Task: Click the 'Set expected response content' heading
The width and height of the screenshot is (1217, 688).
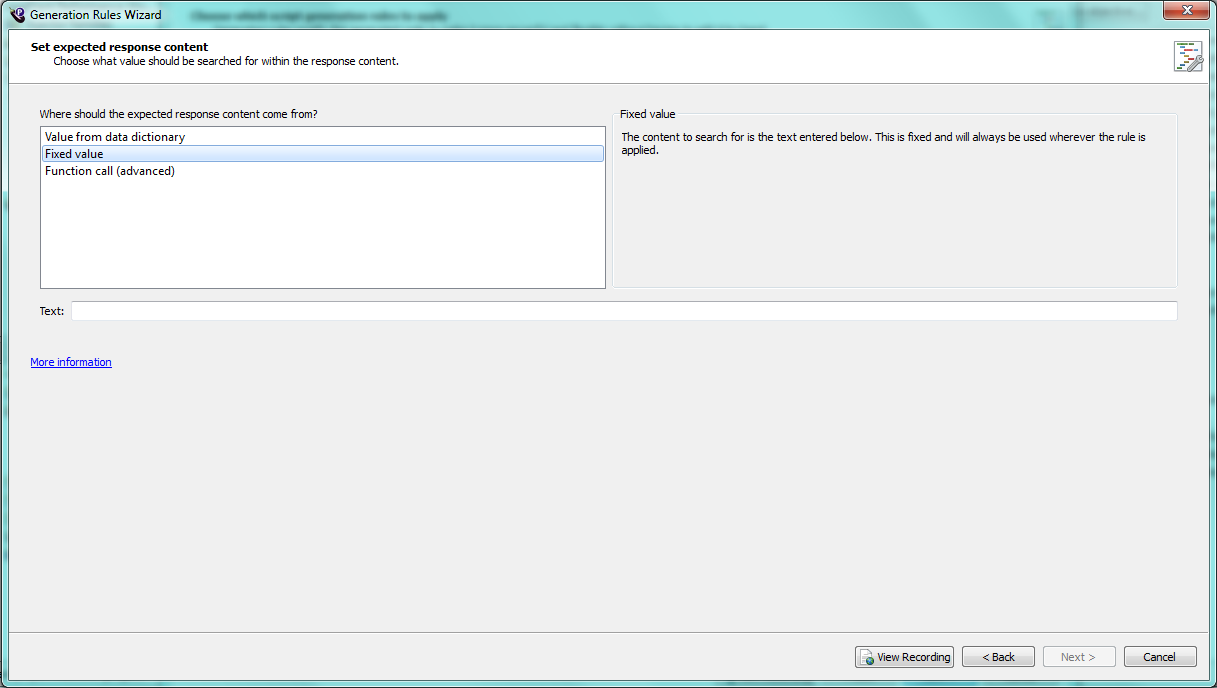Action: click(119, 47)
